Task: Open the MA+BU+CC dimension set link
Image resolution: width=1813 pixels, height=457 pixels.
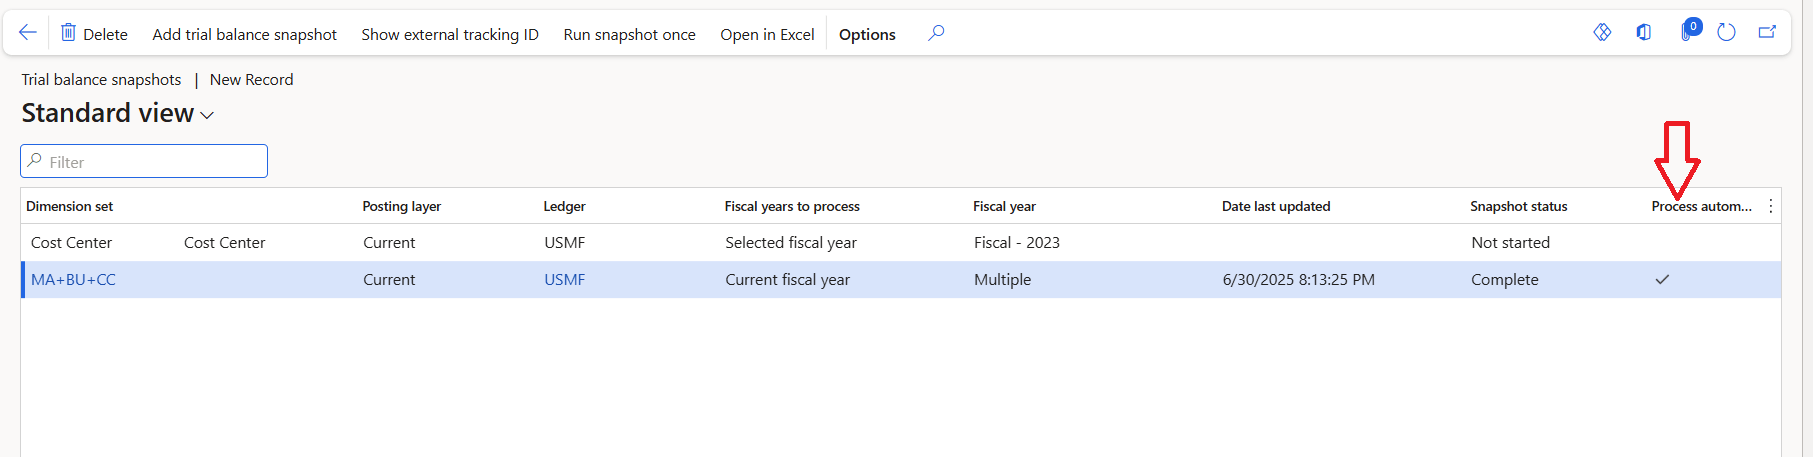Action: coord(73,280)
